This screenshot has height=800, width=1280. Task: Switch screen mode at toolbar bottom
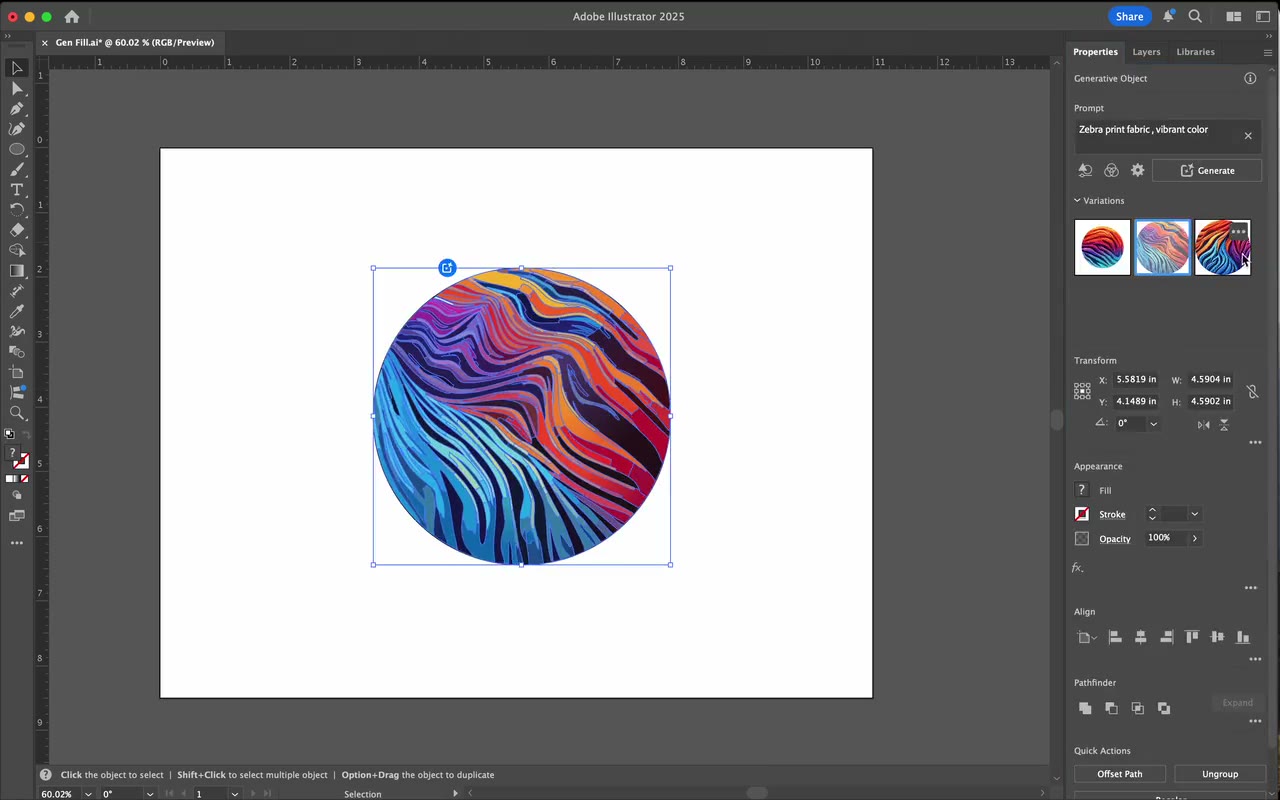[17, 516]
